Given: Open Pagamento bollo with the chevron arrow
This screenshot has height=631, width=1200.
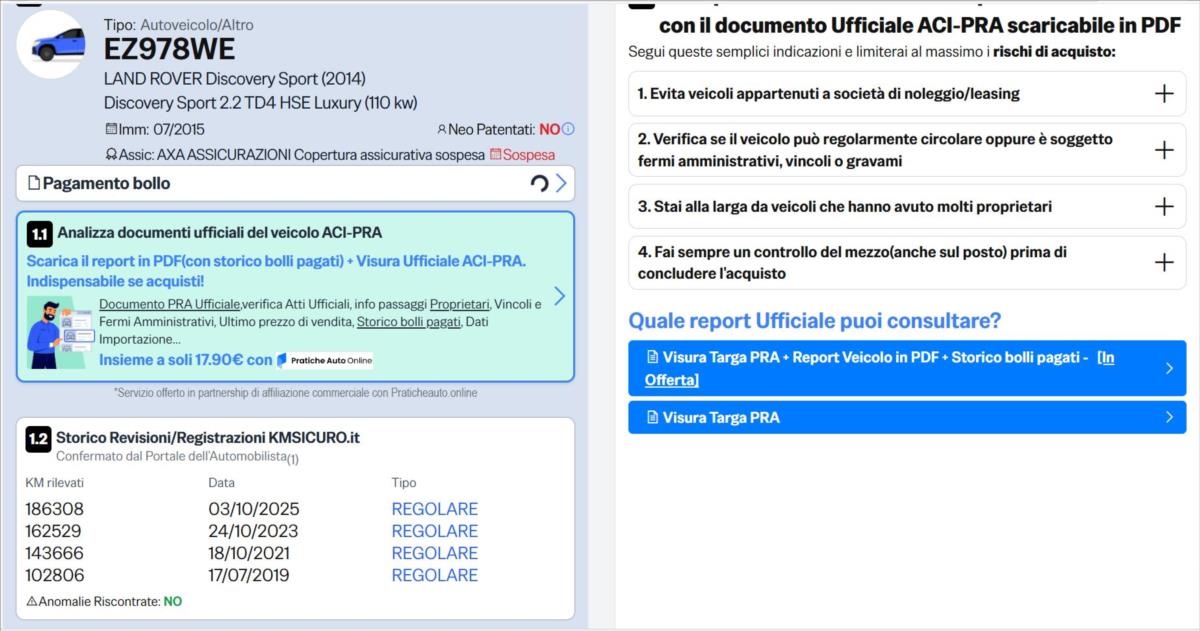Looking at the screenshot, I should coord(561,183).
